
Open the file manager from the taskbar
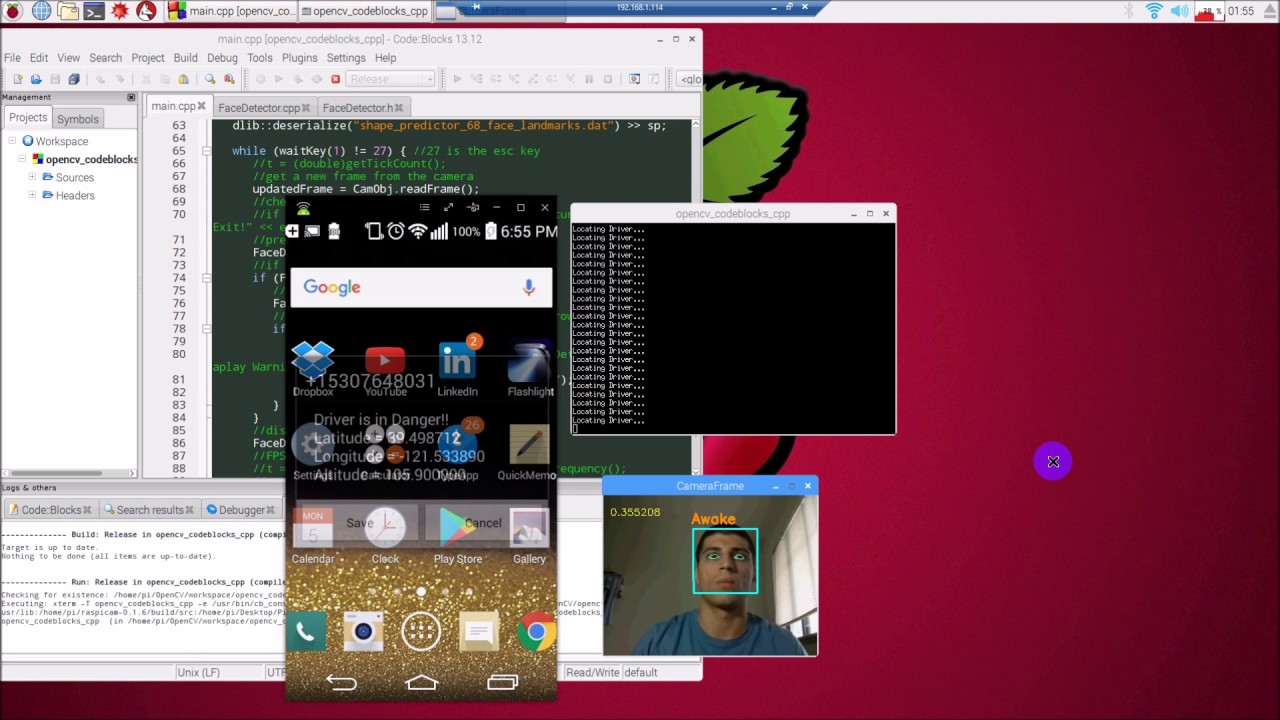pyautogui.click(x=67, y=11)
